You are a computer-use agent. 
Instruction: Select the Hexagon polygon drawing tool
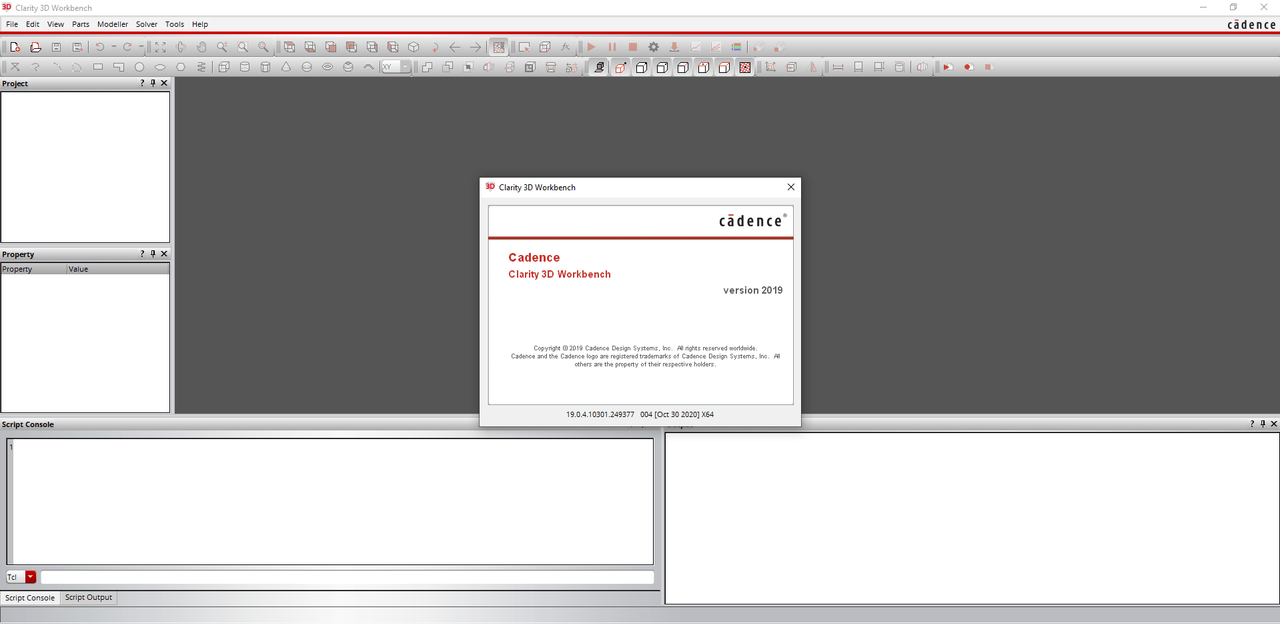[181, 67]
